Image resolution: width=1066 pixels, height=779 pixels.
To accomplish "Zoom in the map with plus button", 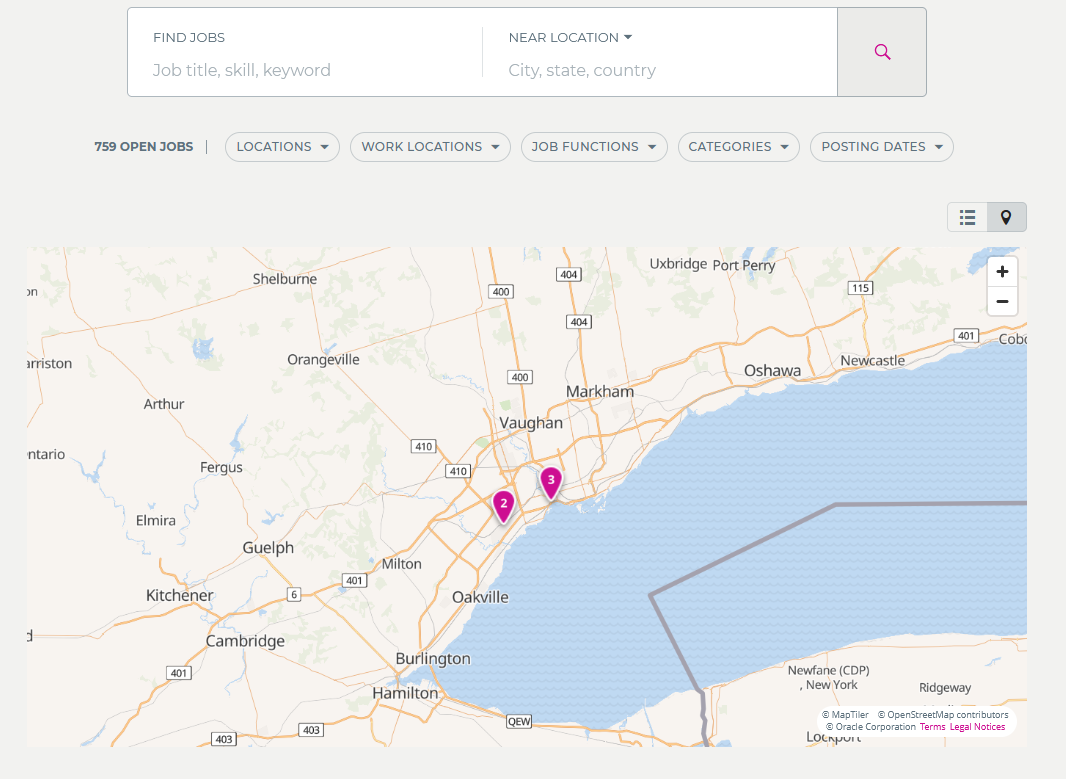I will pyautogui.click(x=1002, y=272).
